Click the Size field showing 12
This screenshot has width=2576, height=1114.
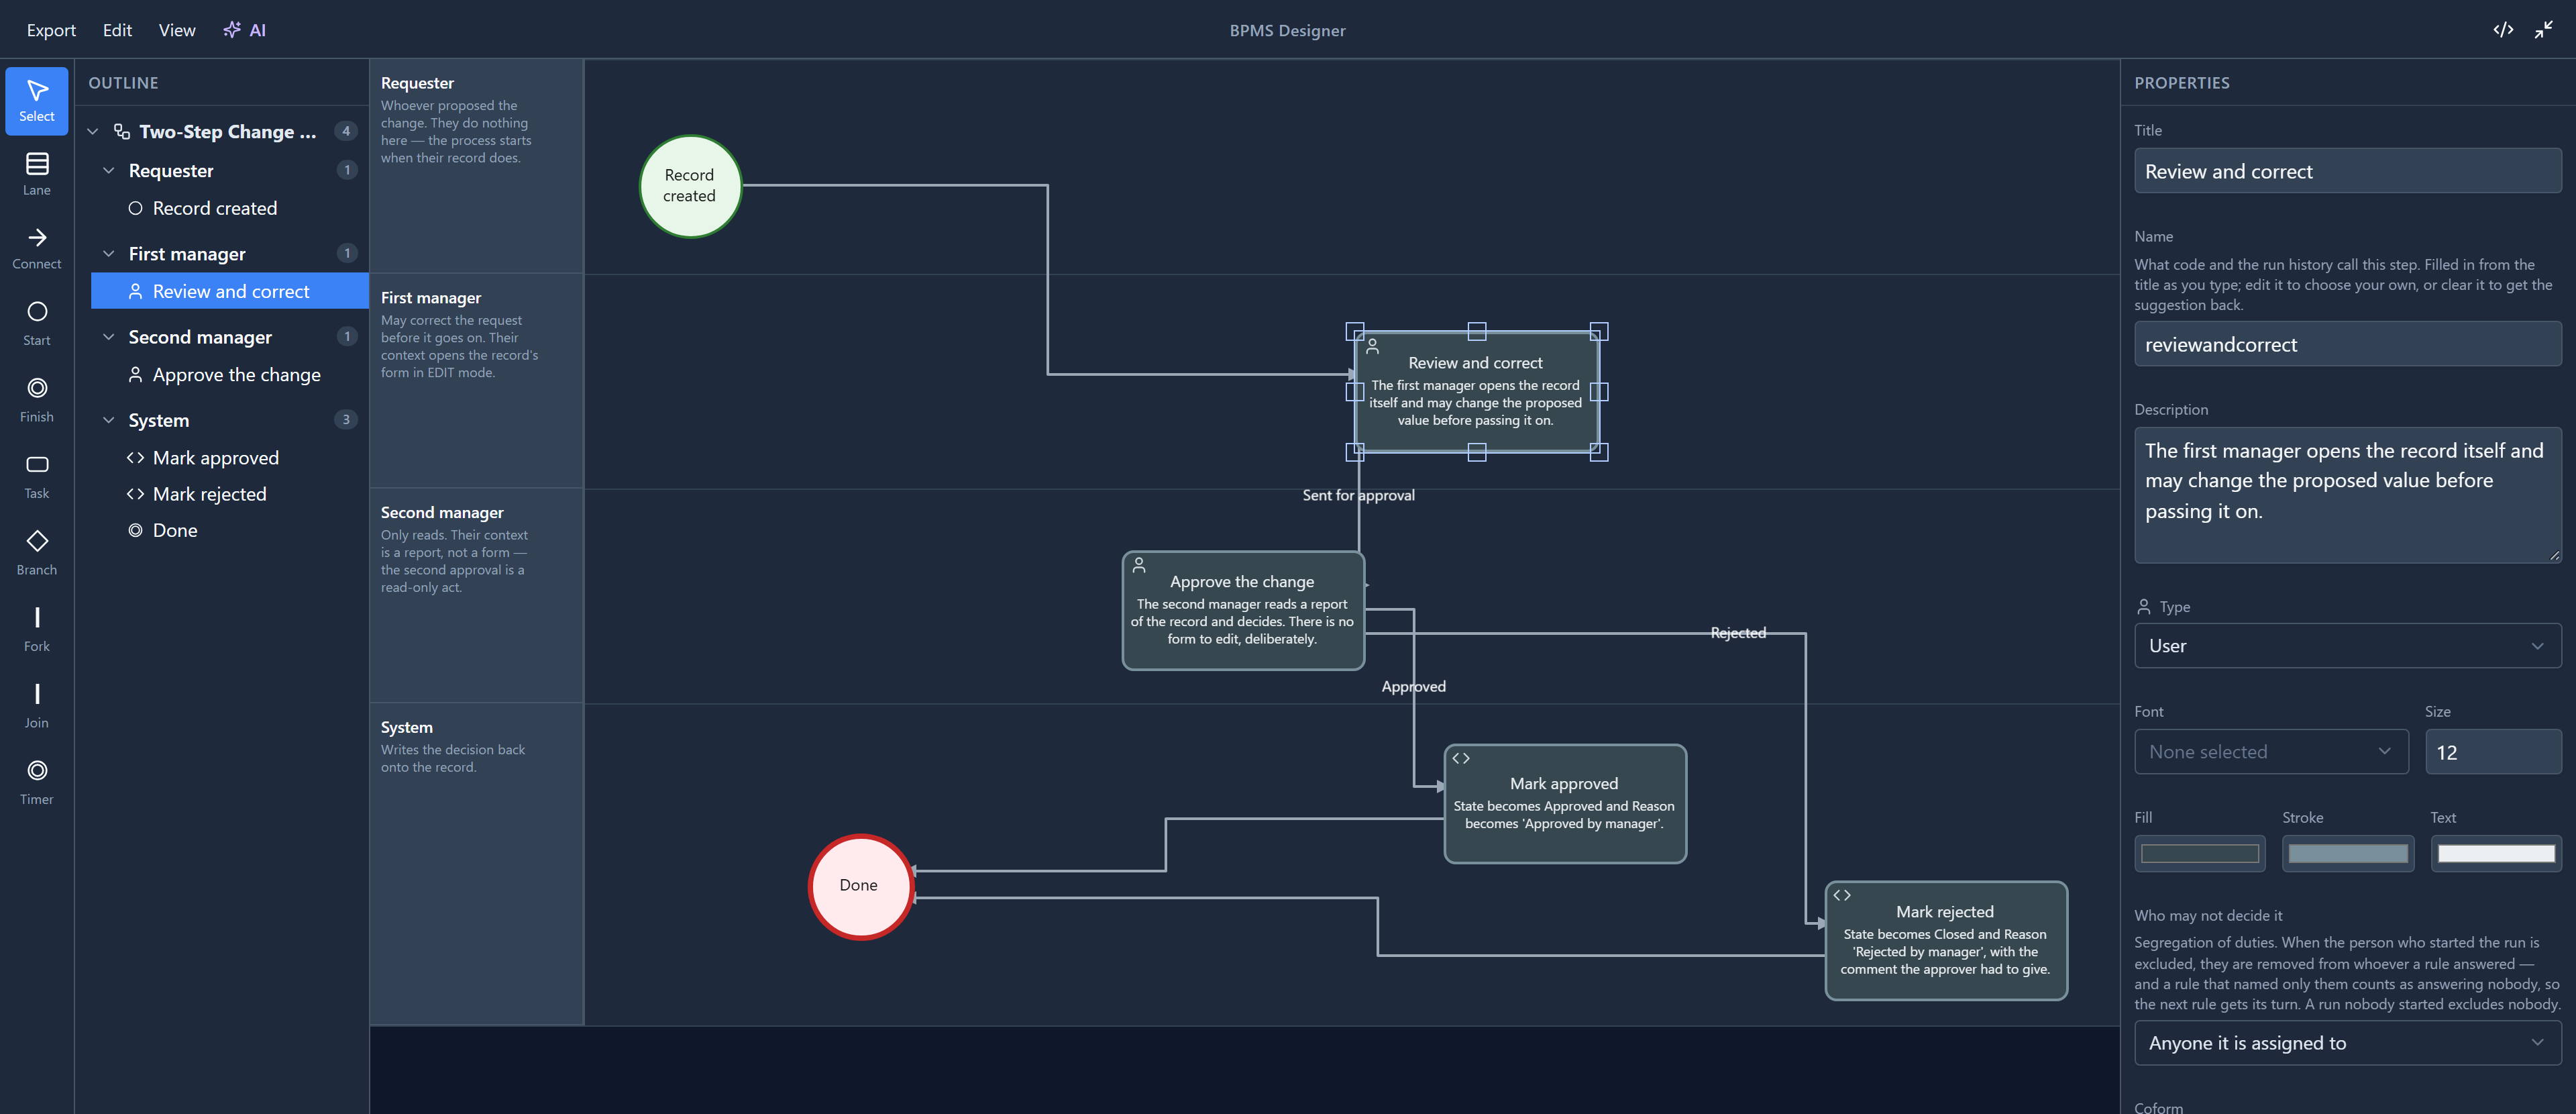(2493, 752)
